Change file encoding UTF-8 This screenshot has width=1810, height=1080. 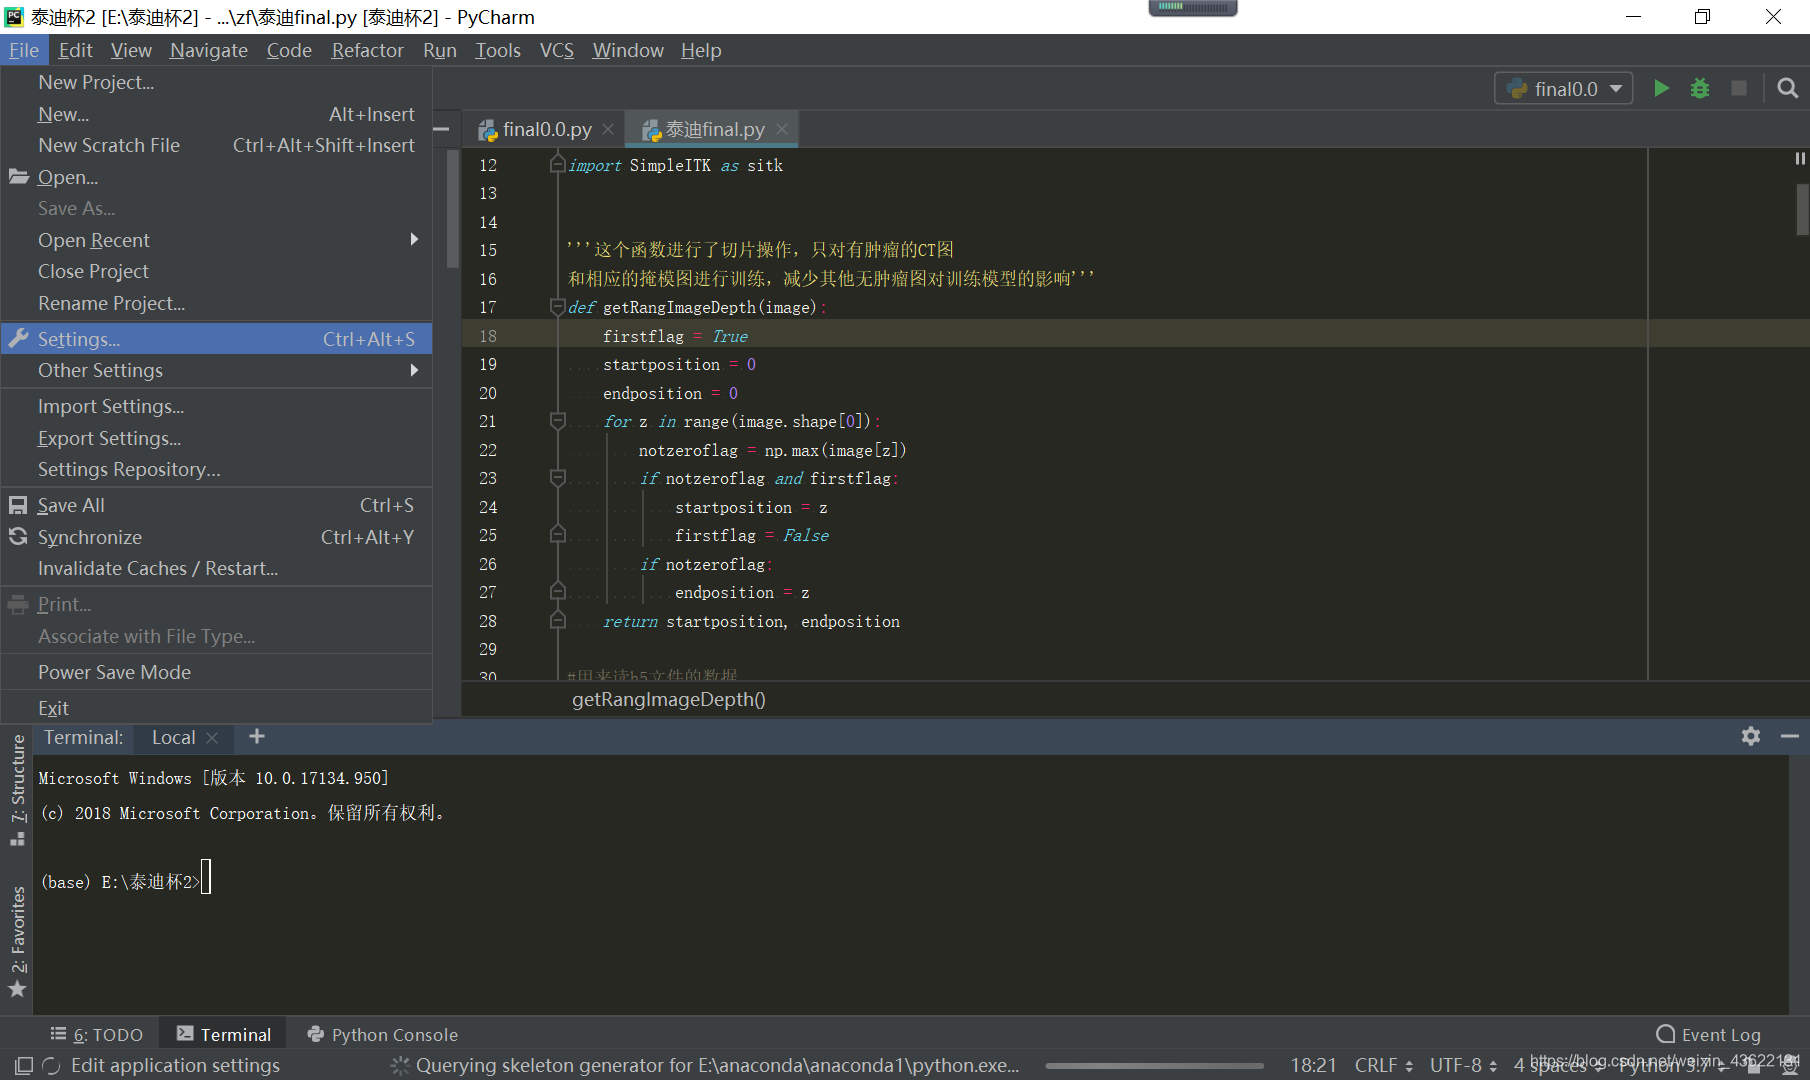(x=1463, y=1066)
